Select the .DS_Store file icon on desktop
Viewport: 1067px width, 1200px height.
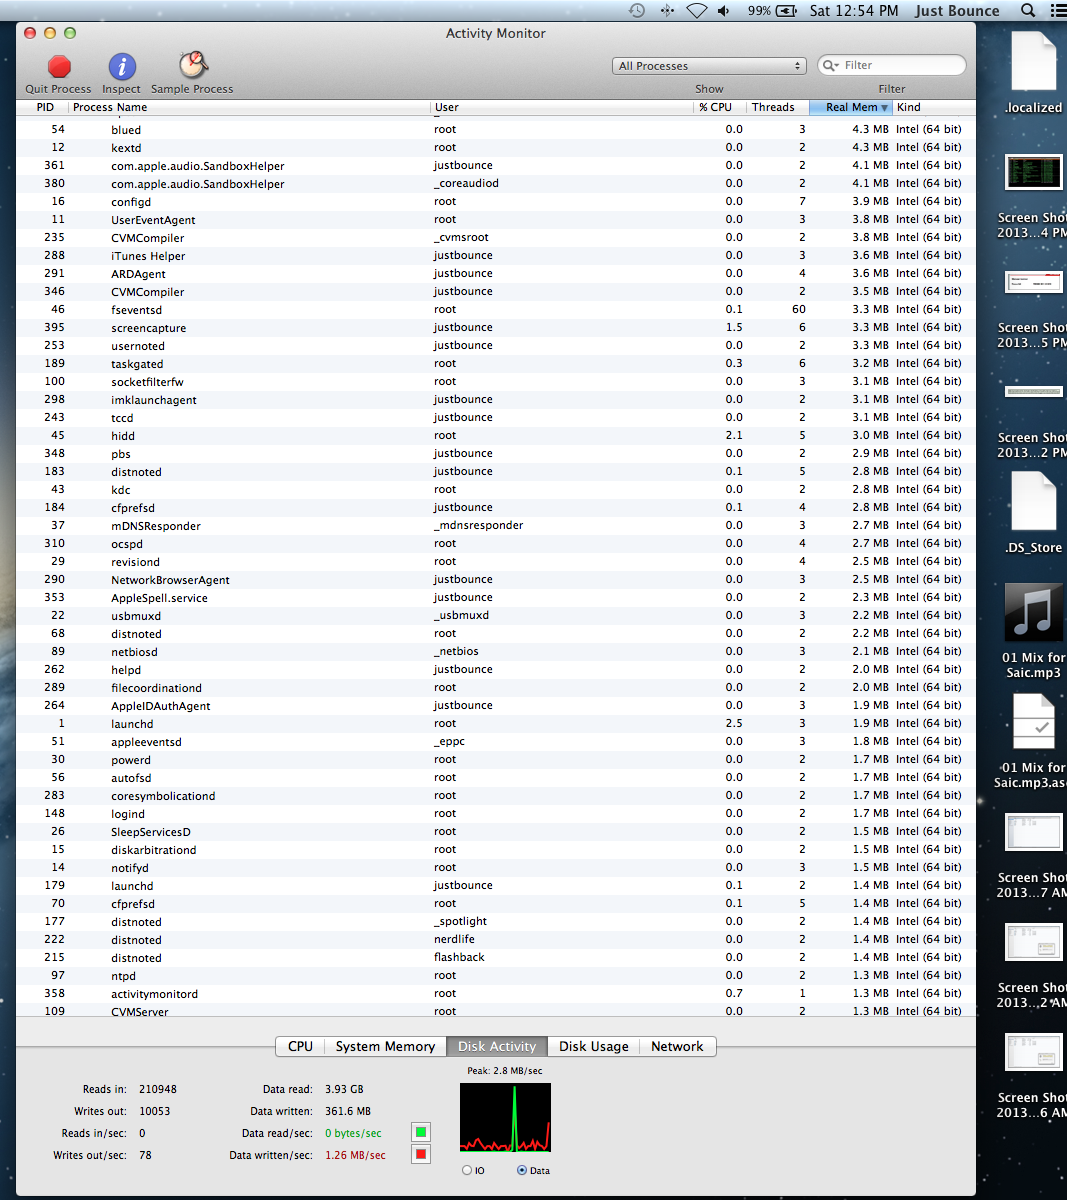(x=1033, y=502)
